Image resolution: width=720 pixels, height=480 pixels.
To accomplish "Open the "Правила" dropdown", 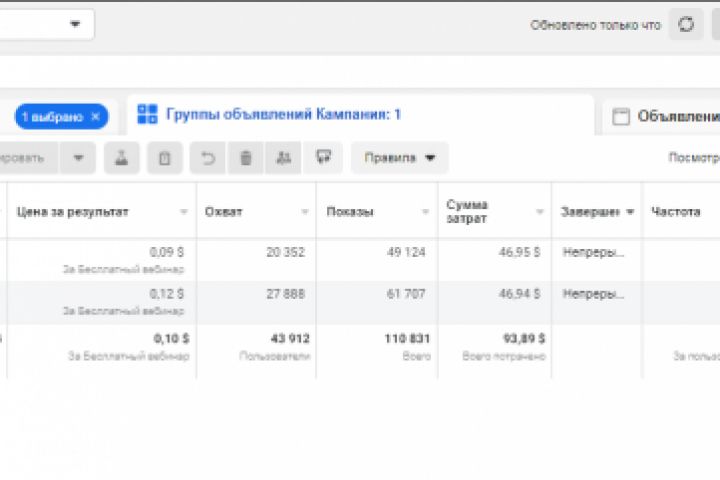I will pos(399,158).
